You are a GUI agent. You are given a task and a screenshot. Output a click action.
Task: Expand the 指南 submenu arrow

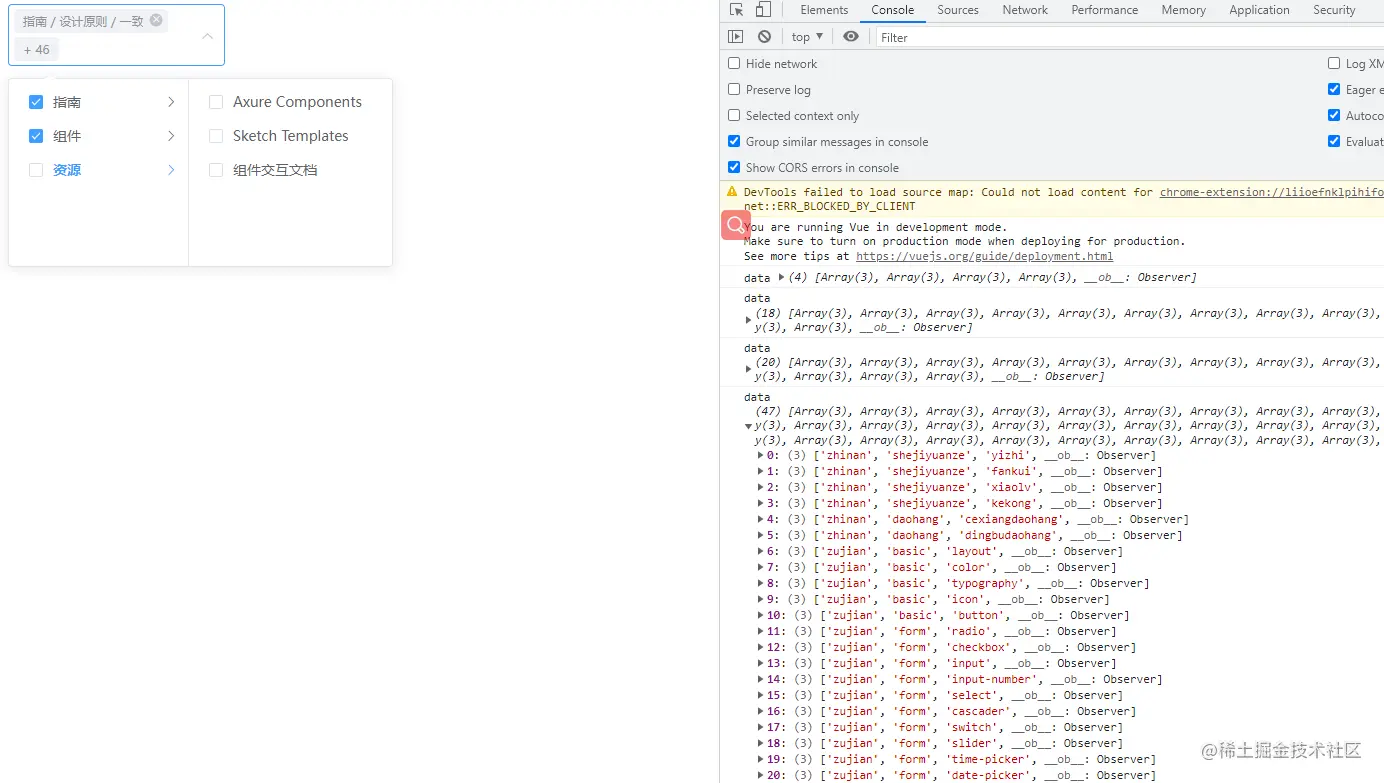[171, 102]
